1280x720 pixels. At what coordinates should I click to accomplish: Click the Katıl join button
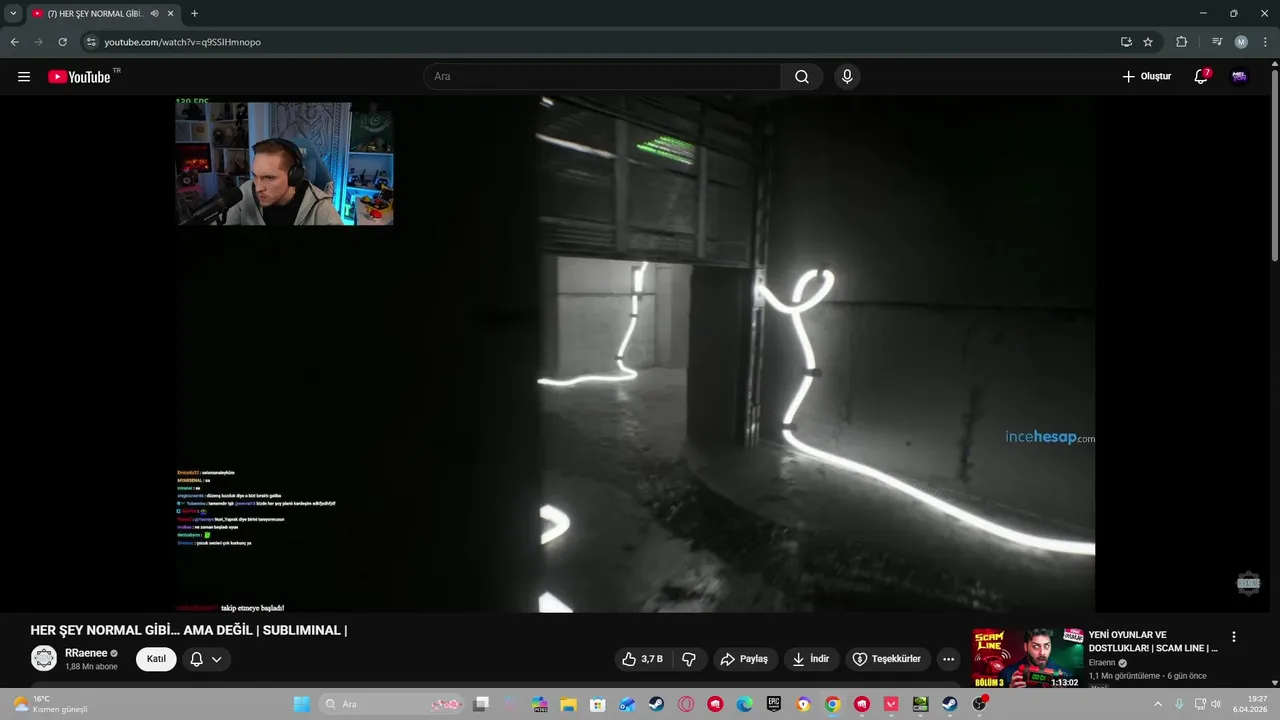156,659
